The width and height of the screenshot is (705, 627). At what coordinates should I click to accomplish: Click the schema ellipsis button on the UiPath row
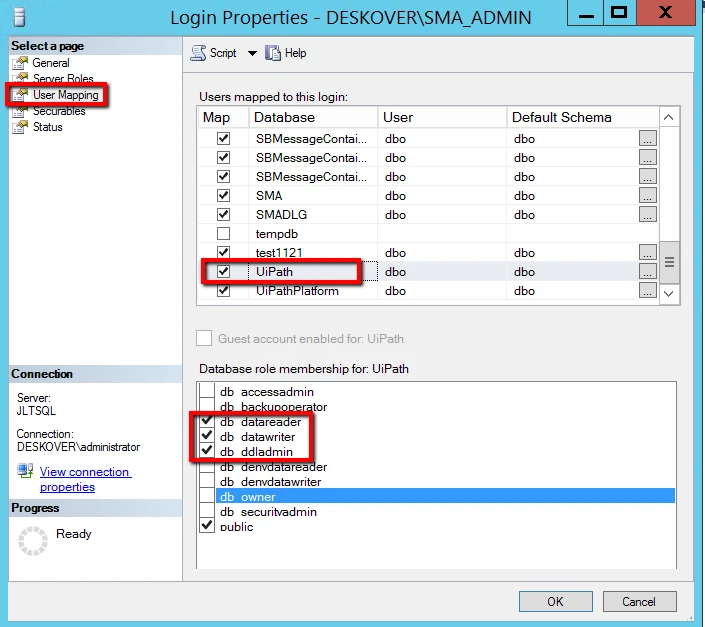coord(647,271)
